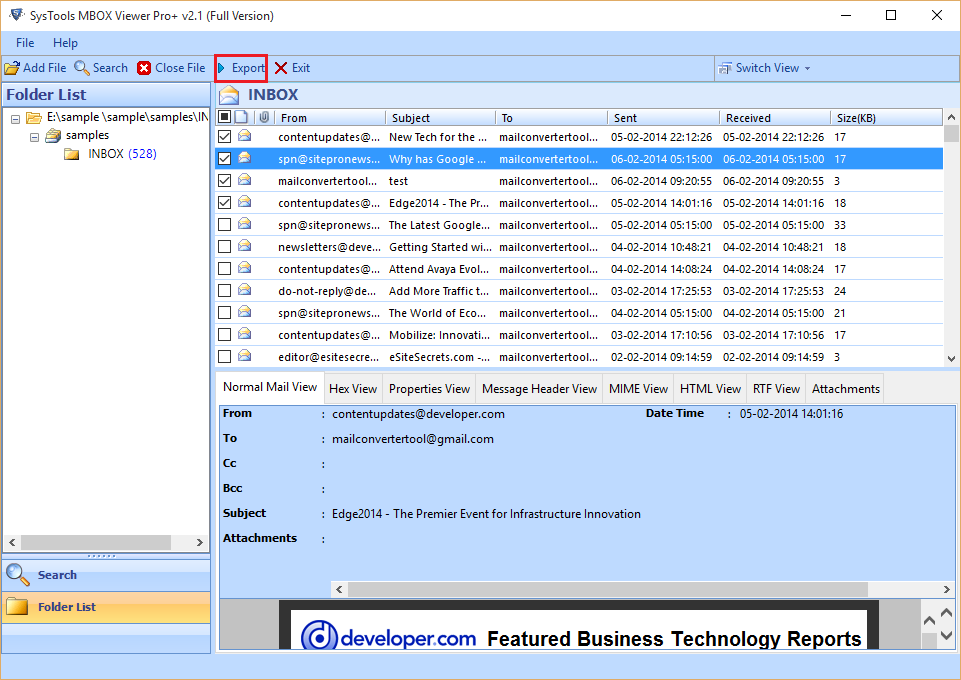This screenshot has width=961, height=680.
Task: Open the Folder List pane in sidebar
Action: click(107, 607)
